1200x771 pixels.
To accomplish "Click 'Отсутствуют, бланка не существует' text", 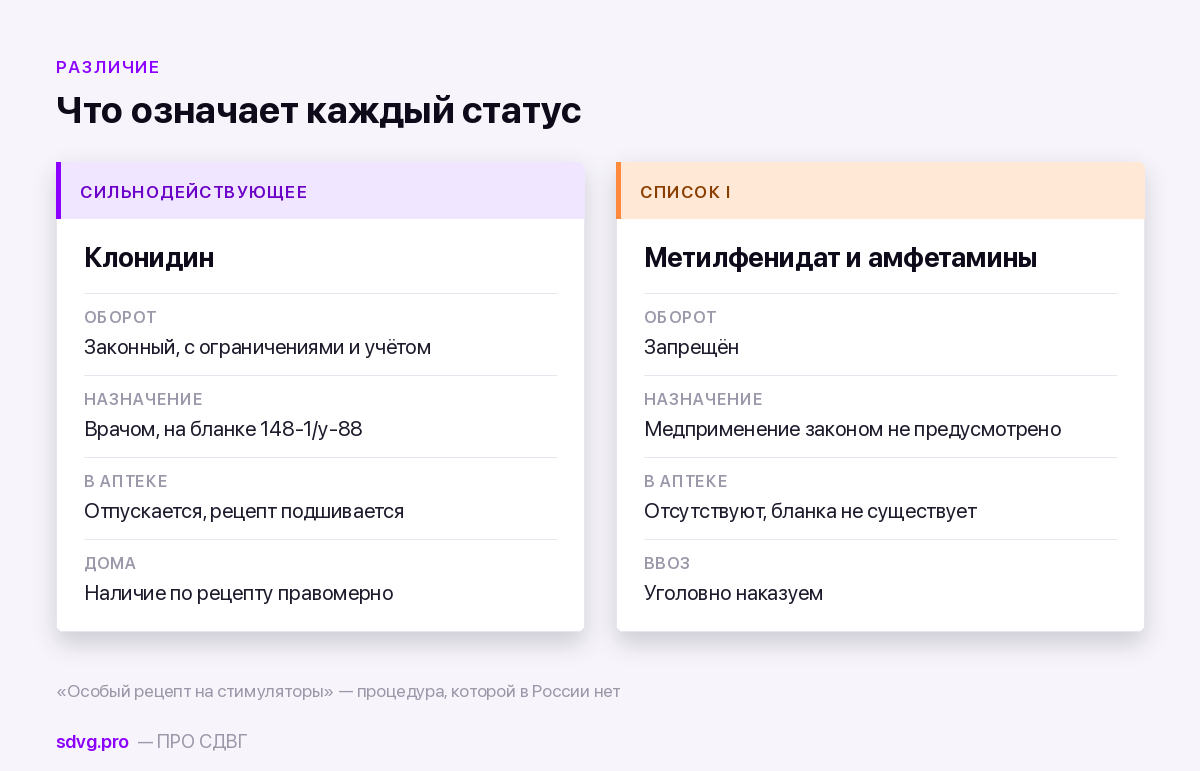I will pyautogui.click(x=810, y=512).
